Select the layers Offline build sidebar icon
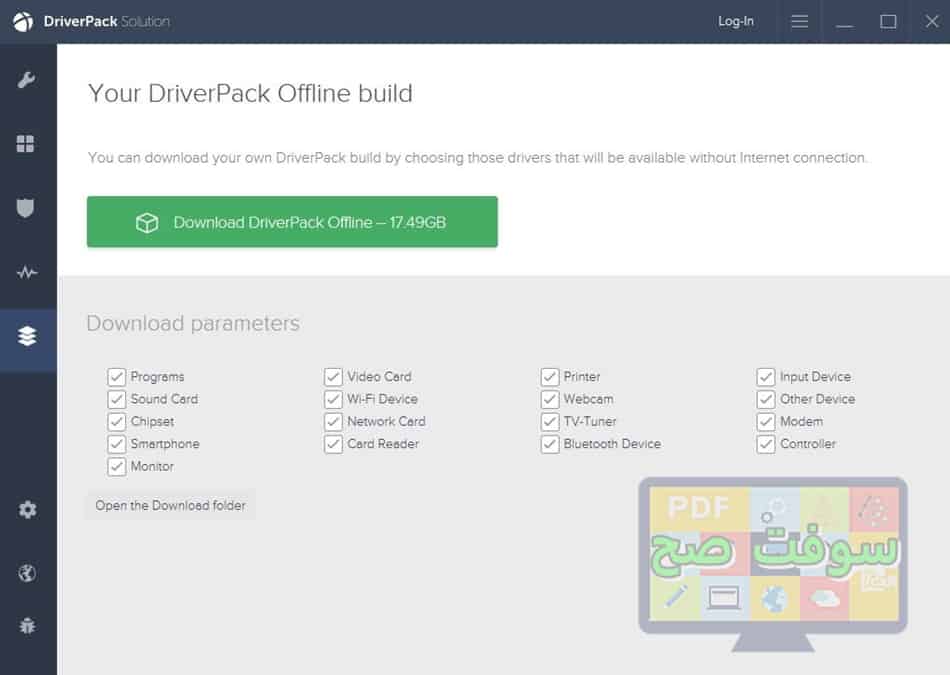Viewport: 950px width, 675px height. [x=28, y=337]
